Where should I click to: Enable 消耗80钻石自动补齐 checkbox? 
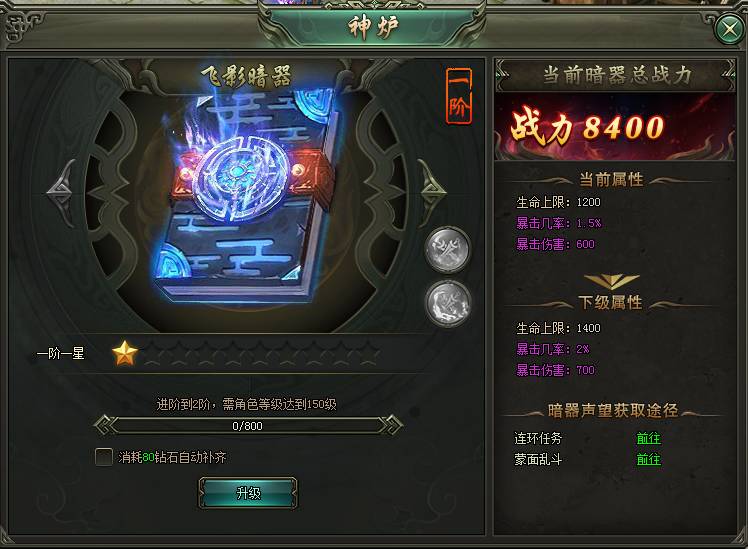(x=104, y=456)
